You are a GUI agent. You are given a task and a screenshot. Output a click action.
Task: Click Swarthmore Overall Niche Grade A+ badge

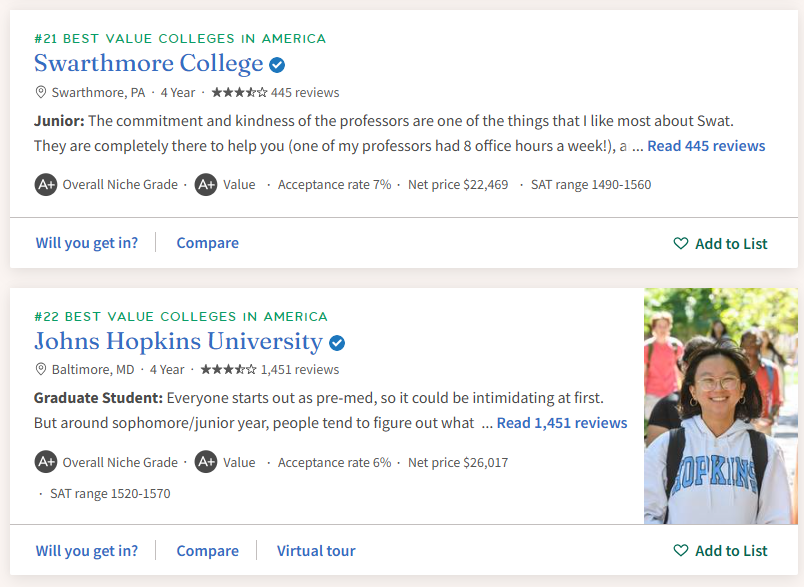pos(46,184)
